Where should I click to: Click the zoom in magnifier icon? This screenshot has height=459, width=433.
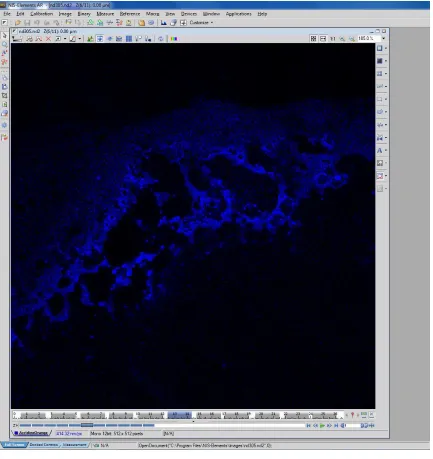click(342, 39)
